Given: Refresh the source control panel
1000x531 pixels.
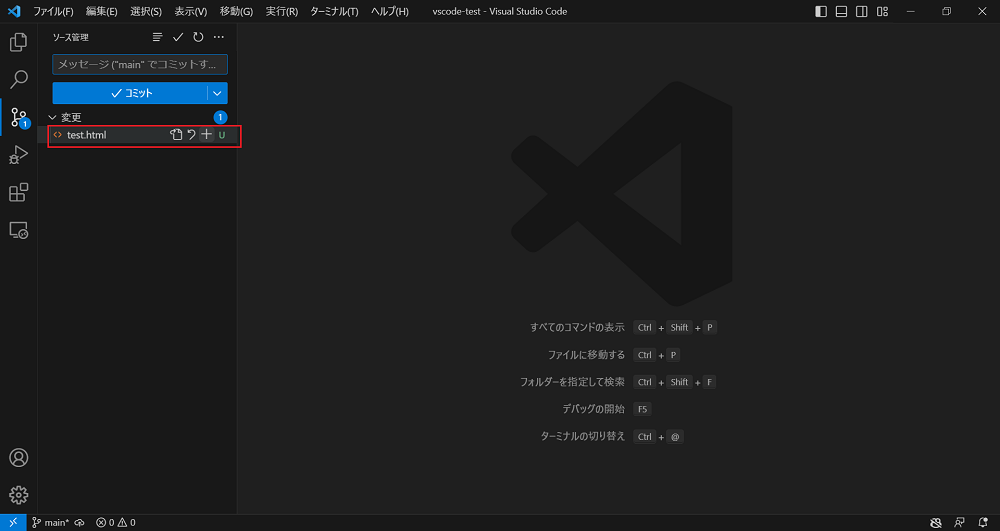Looking at the screenshot, I should point(198,37).
